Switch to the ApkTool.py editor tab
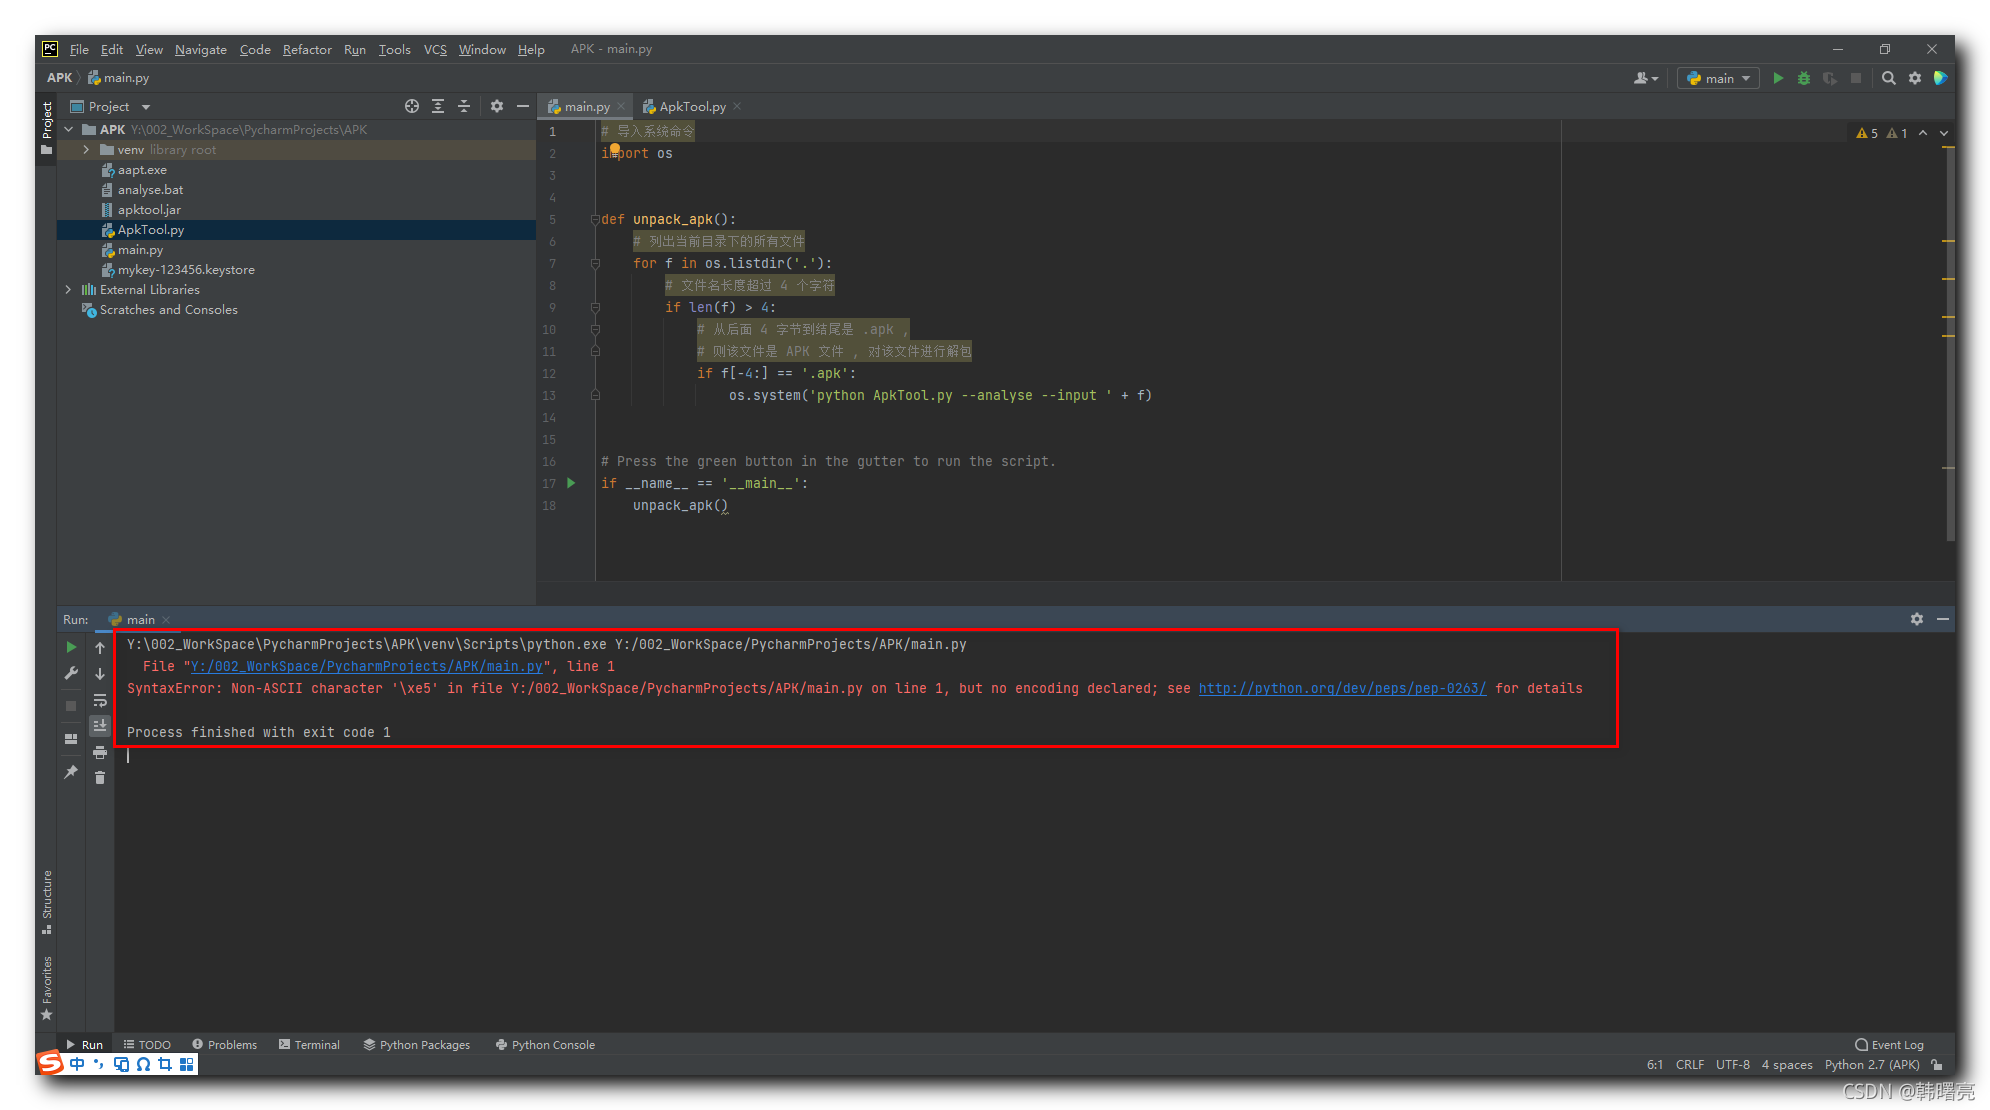Image resolution: width=1990 pixels, height=1110 pixels. [x=691, y=106]
